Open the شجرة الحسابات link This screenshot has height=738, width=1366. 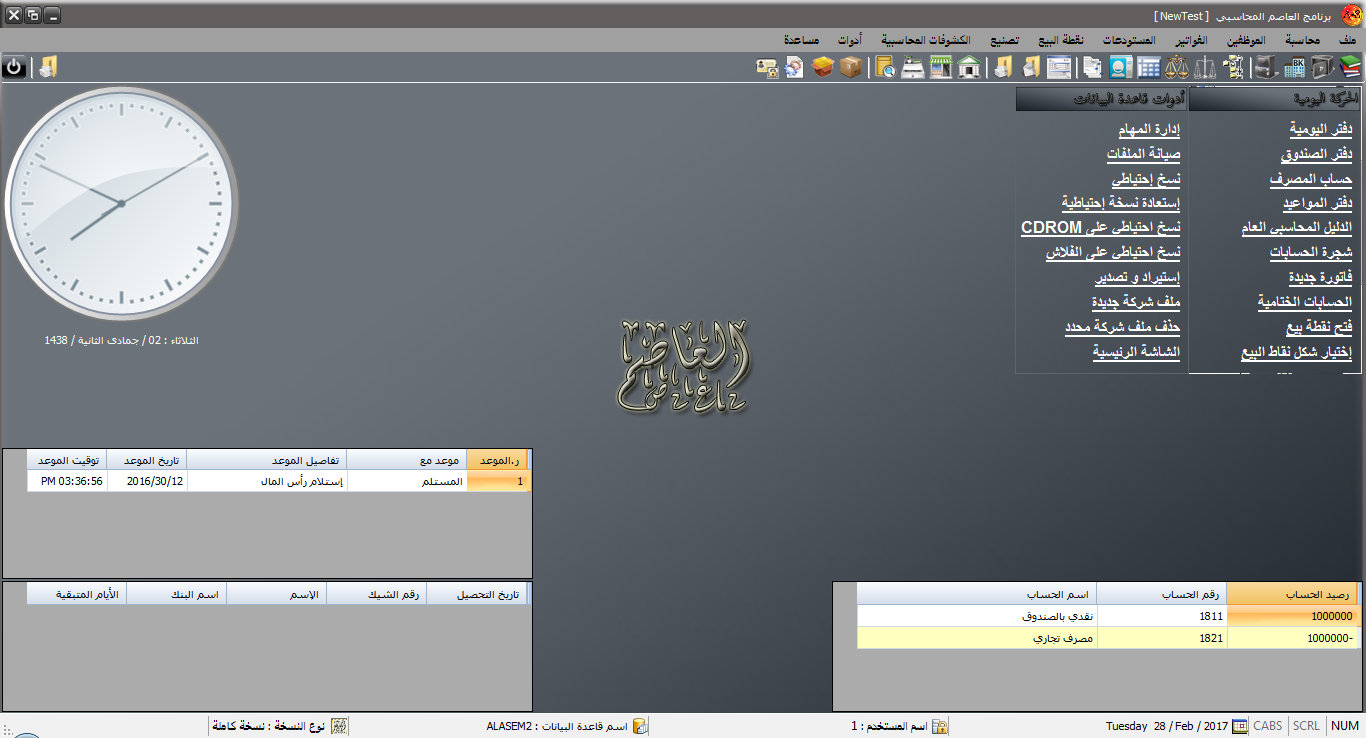tap(1310, 252)
